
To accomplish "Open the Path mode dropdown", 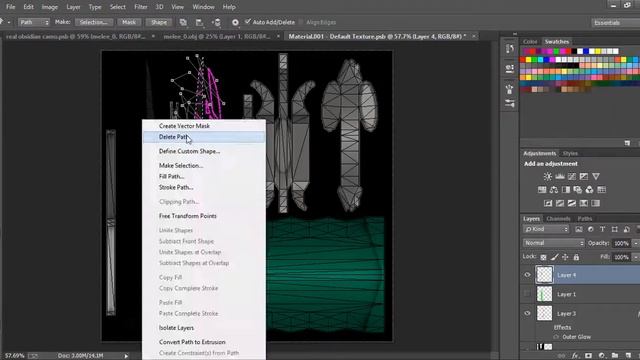I will coord(34,22).
